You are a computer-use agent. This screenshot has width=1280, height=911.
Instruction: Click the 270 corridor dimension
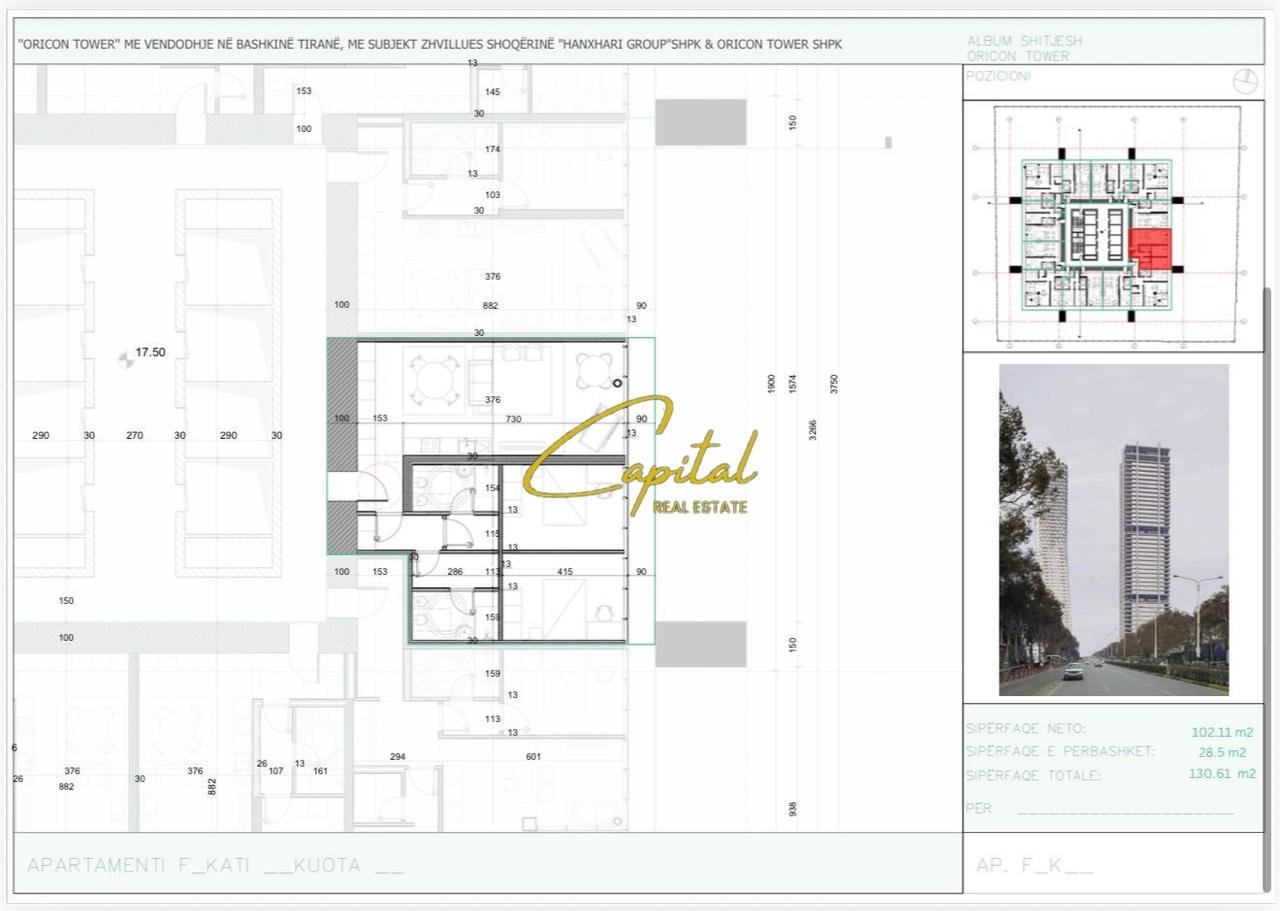click(x=134, y=435)
